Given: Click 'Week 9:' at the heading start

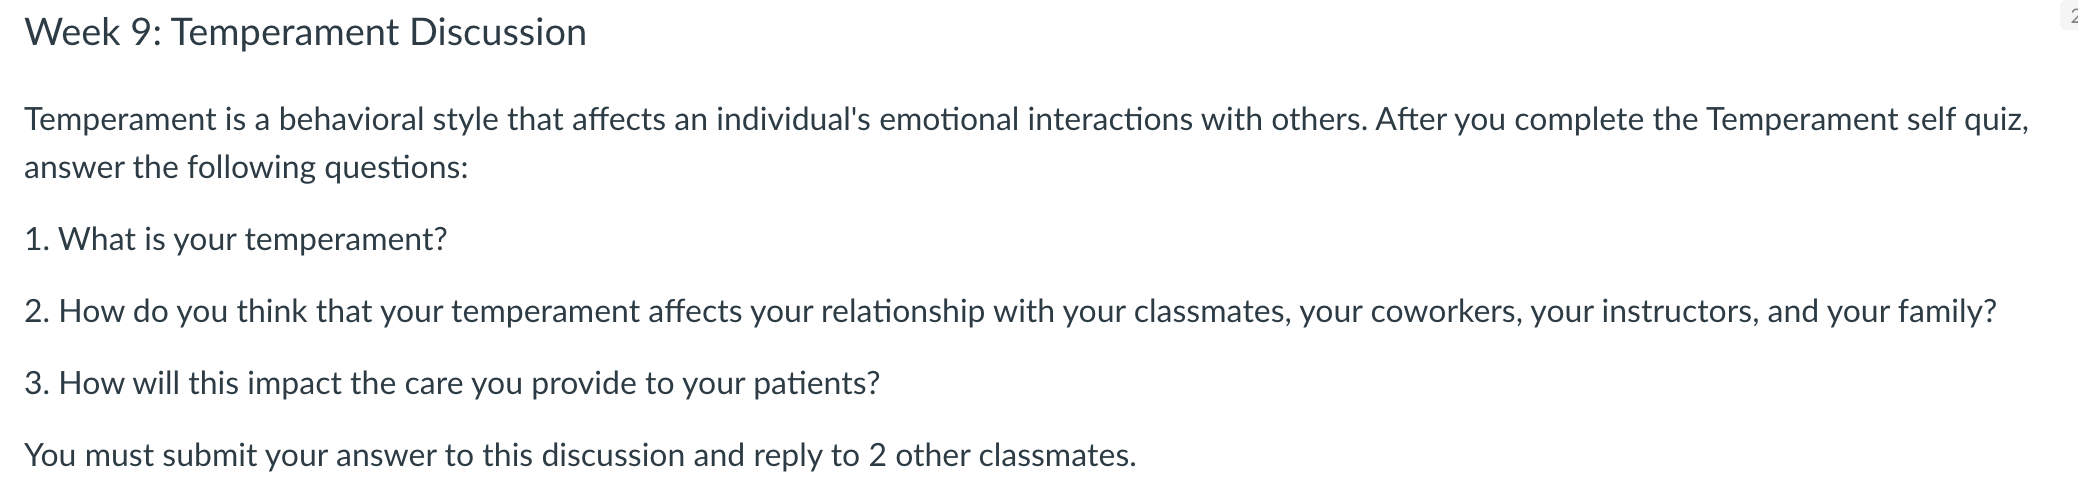Looking at the screenshot, I should point(91,33).
